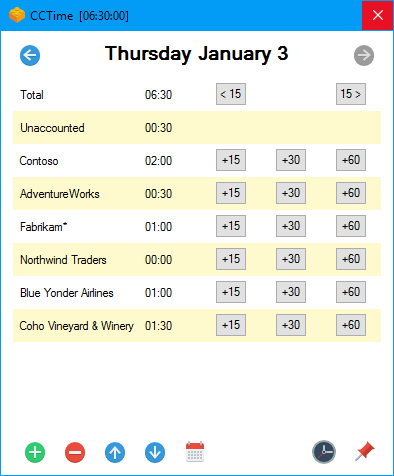Screen dimensions: 394x476
Task: Toggle the red pushpin icon
Action: point(365,451)
